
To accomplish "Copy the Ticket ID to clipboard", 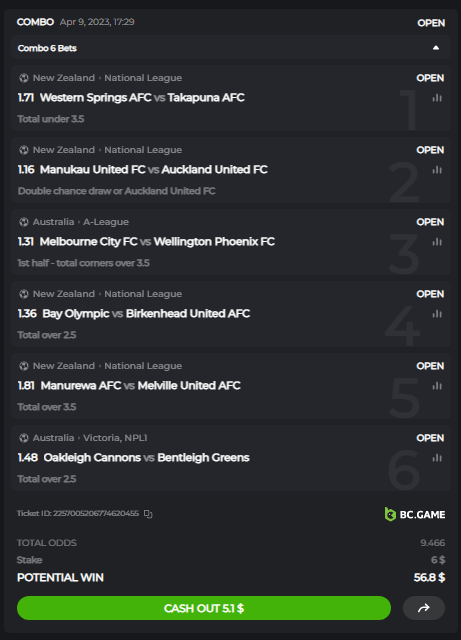I will pos(148,514).
